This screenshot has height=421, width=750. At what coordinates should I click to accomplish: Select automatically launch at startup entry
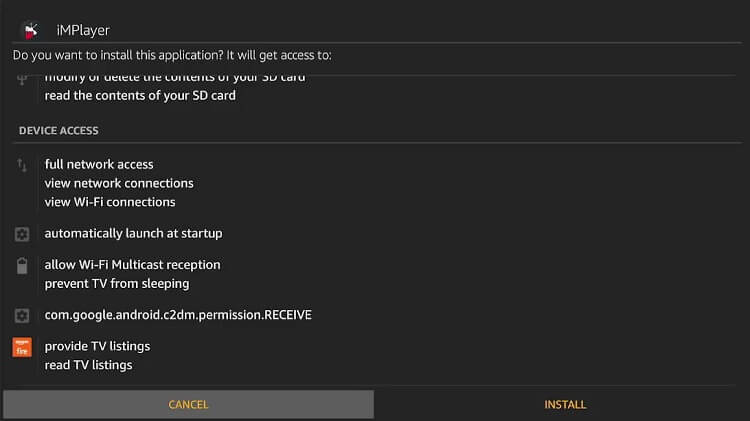[133, 233]
